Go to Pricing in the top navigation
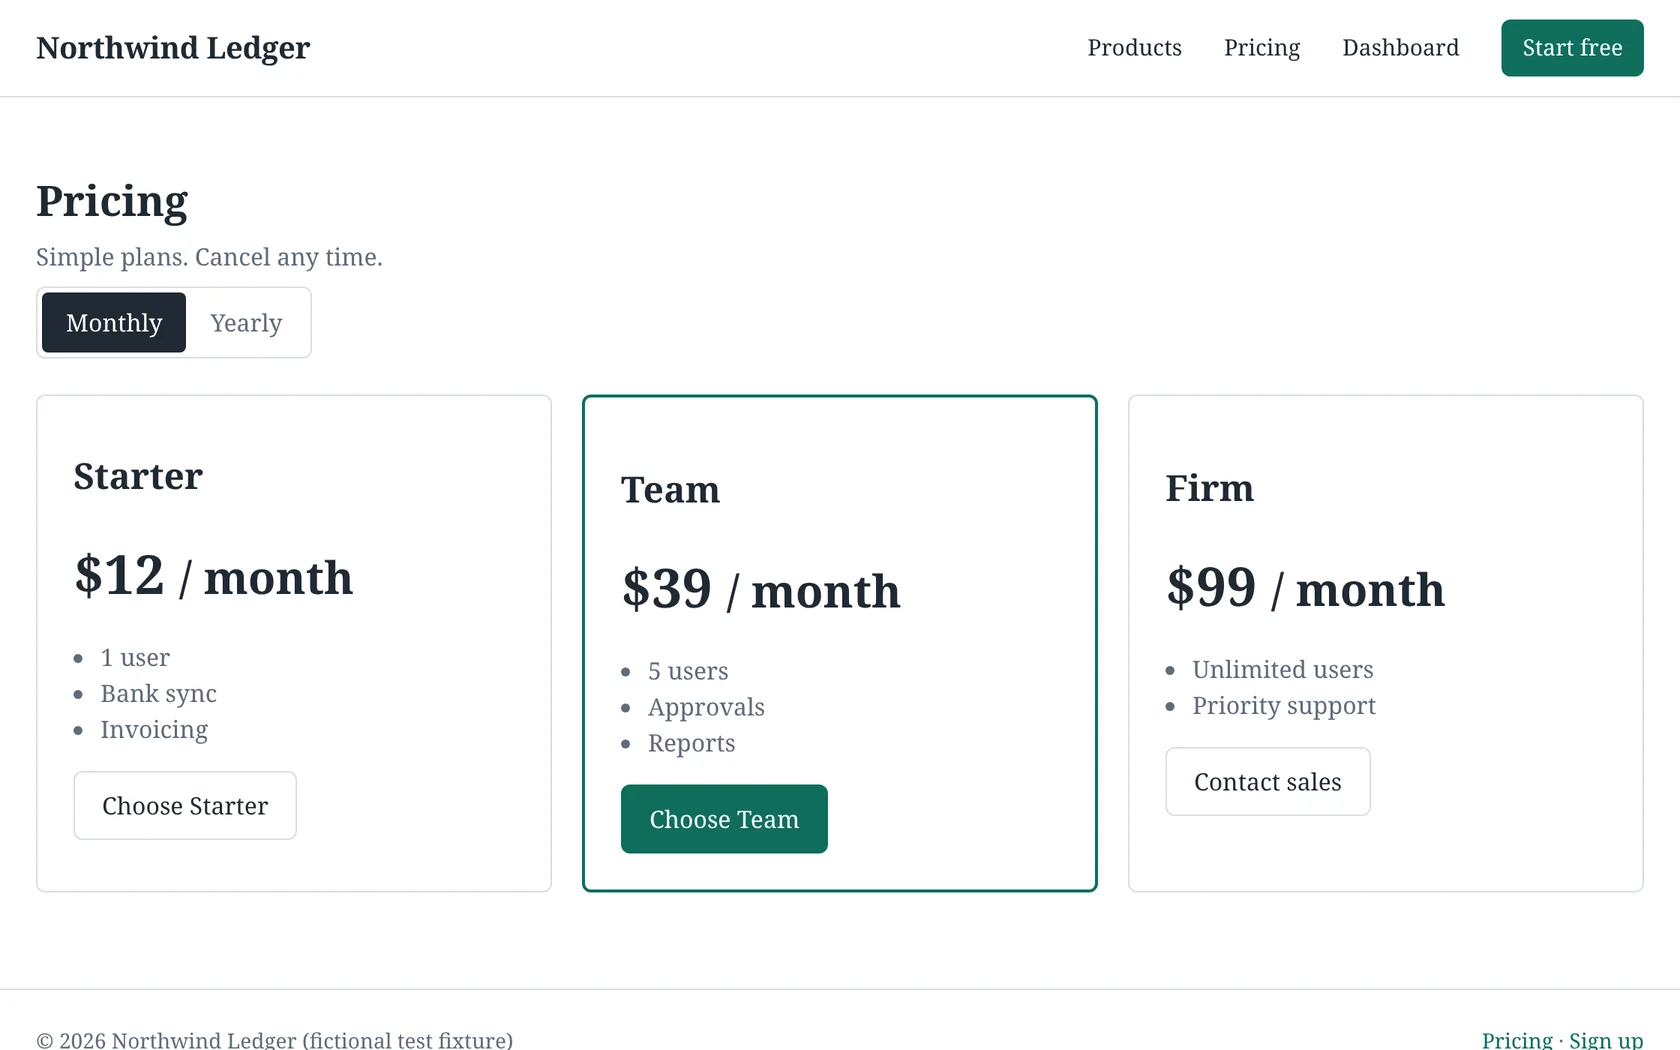This screenshot has width=1680, height=1050. pyautogui.click(x=1262, y=48)
